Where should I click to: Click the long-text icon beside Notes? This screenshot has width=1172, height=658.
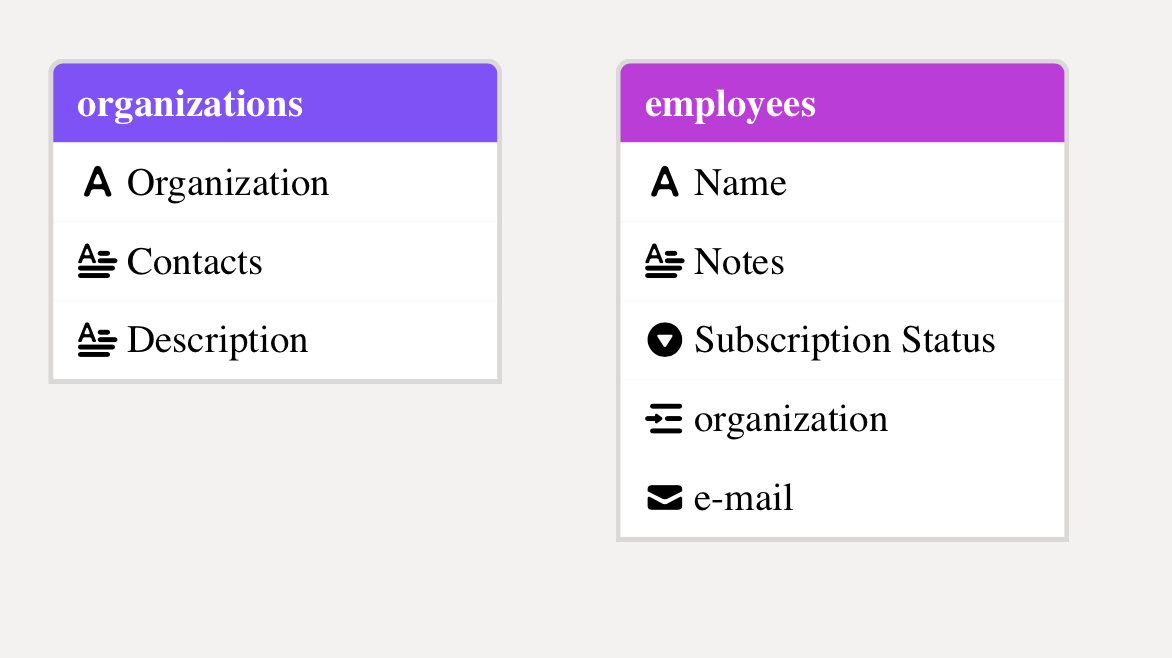[664, 261]
